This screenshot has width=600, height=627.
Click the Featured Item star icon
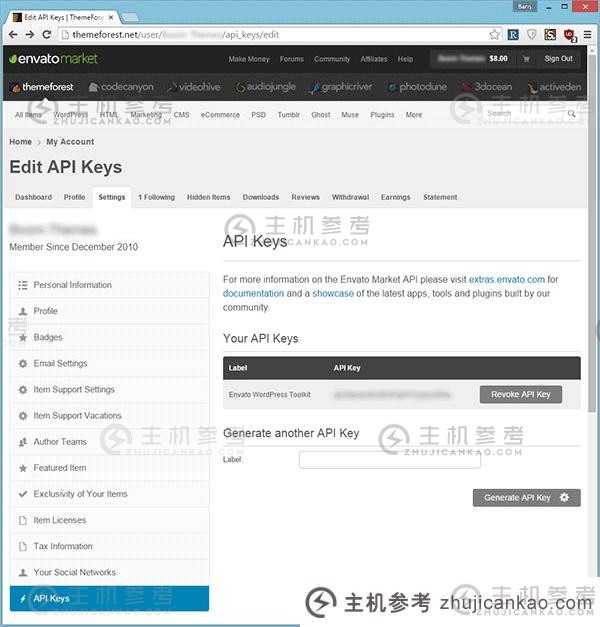(23, 468)
